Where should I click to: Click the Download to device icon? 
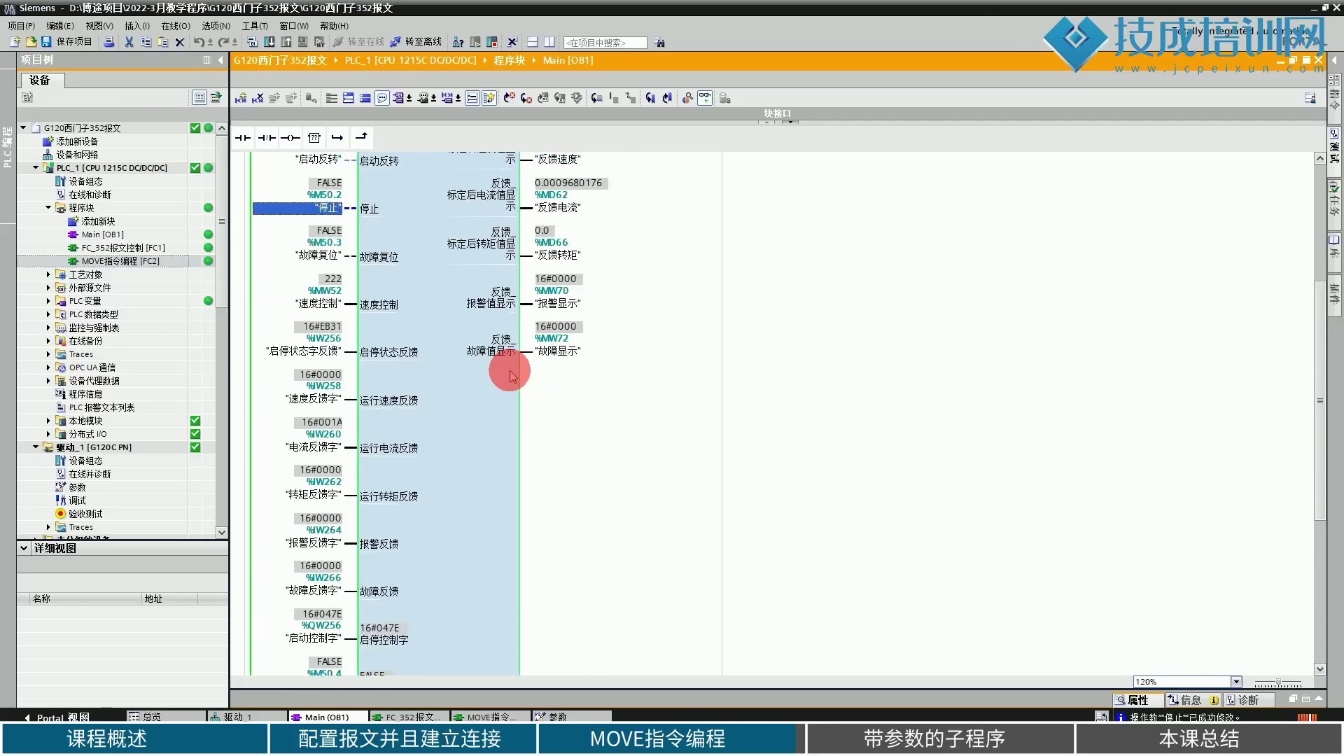point(269,42)
